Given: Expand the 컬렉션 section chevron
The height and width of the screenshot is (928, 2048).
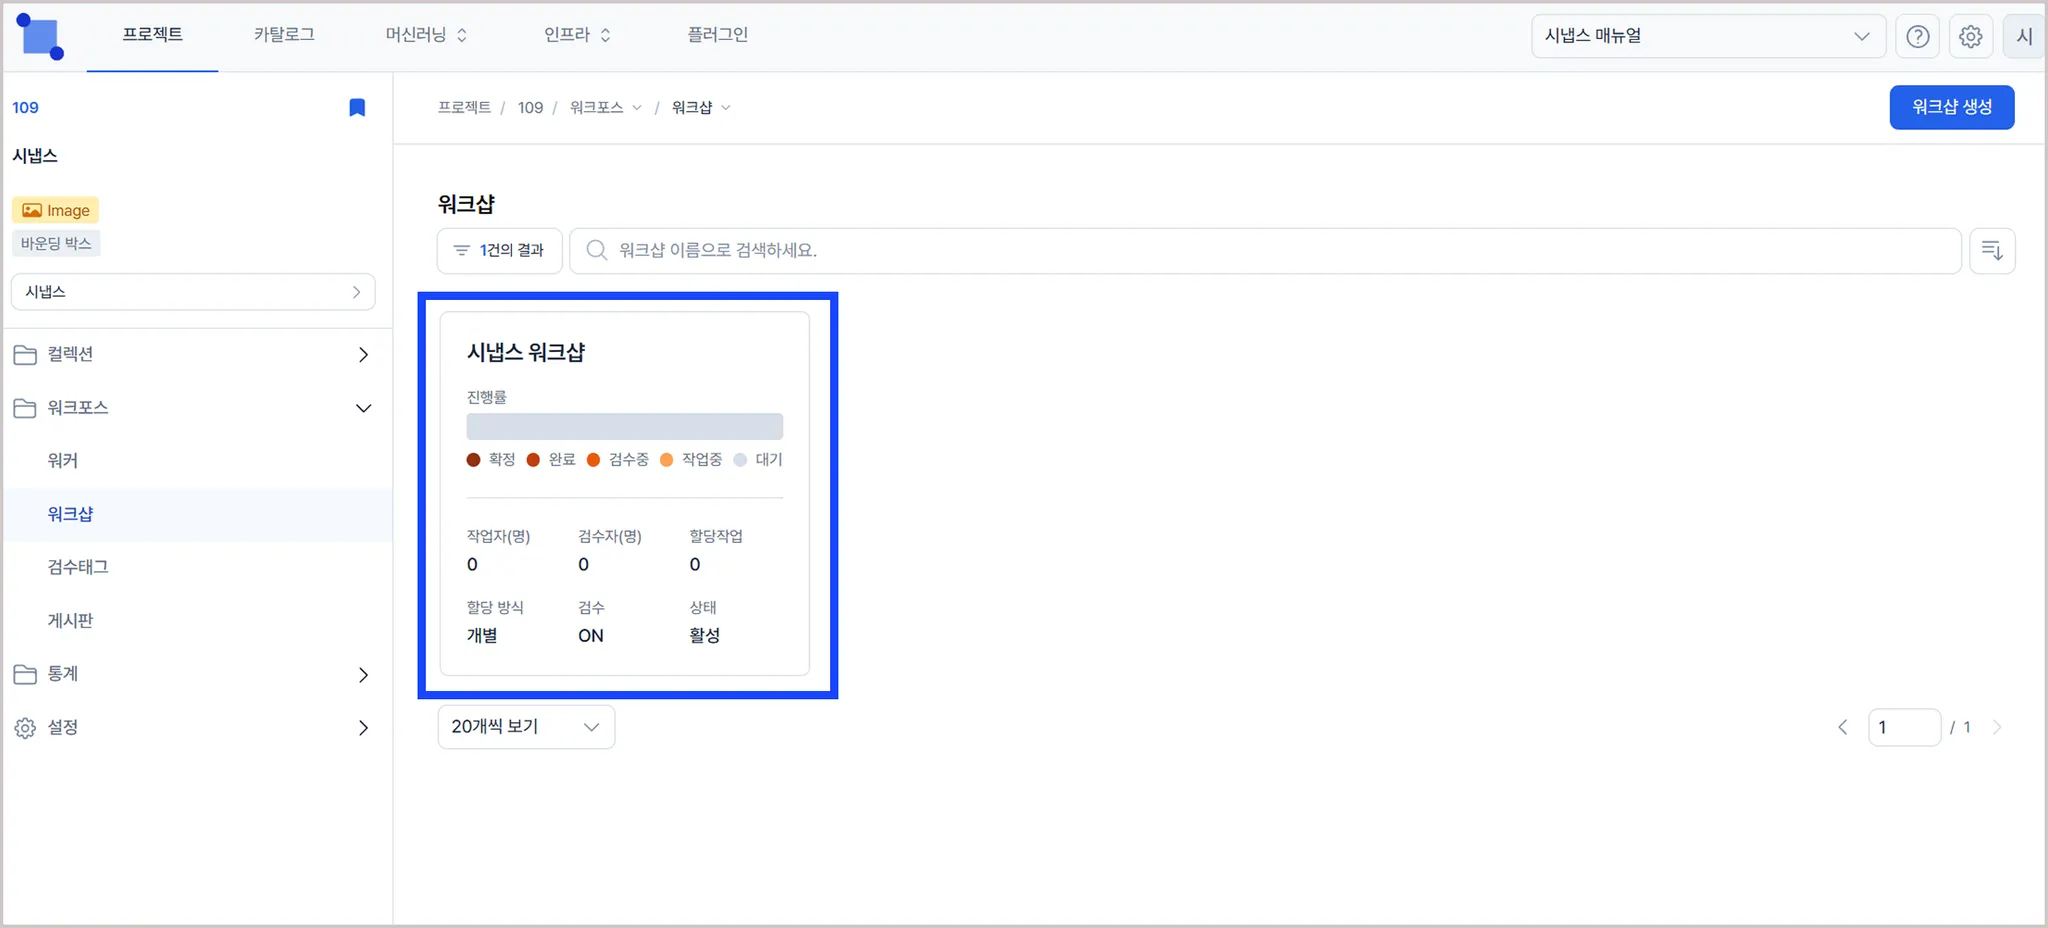Looking at the screenshot, I should (363, 354).
